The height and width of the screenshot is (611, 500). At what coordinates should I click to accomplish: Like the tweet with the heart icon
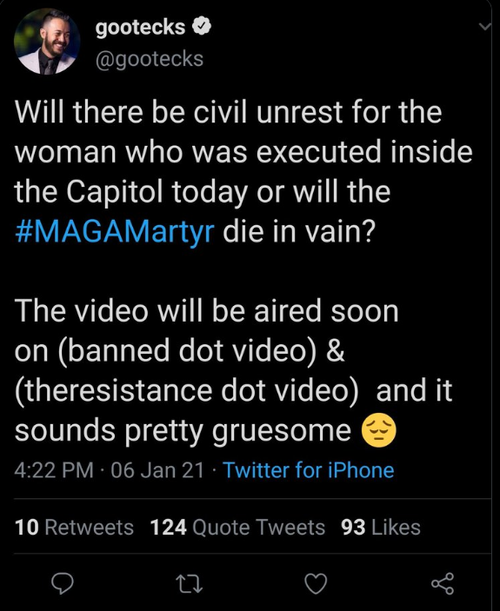[x=315, y=584]
